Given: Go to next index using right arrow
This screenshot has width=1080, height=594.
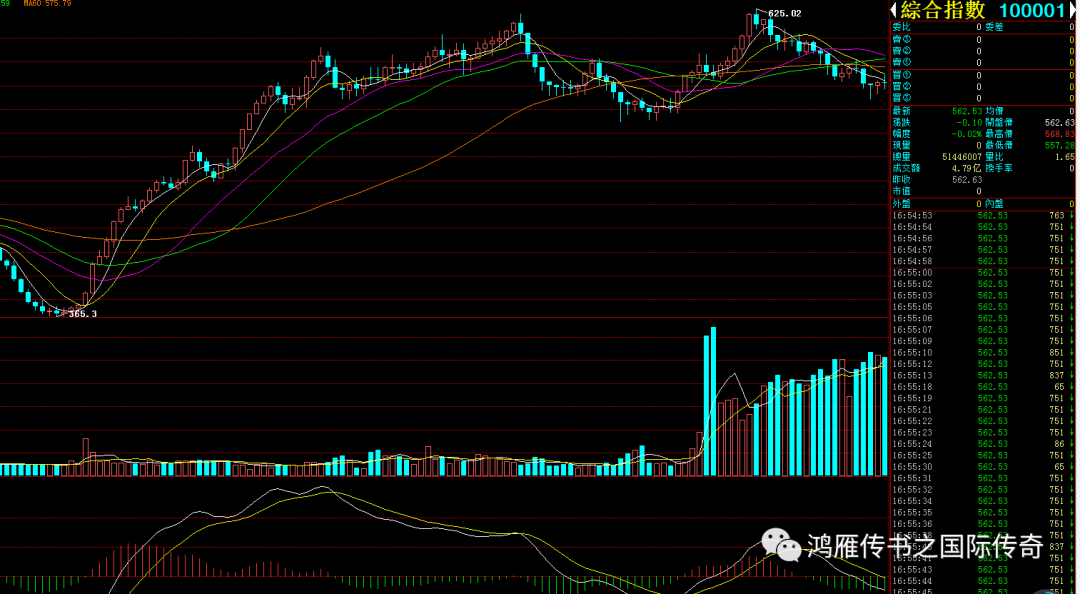Looking at the screenshot, I should [x=1072, y=10].
